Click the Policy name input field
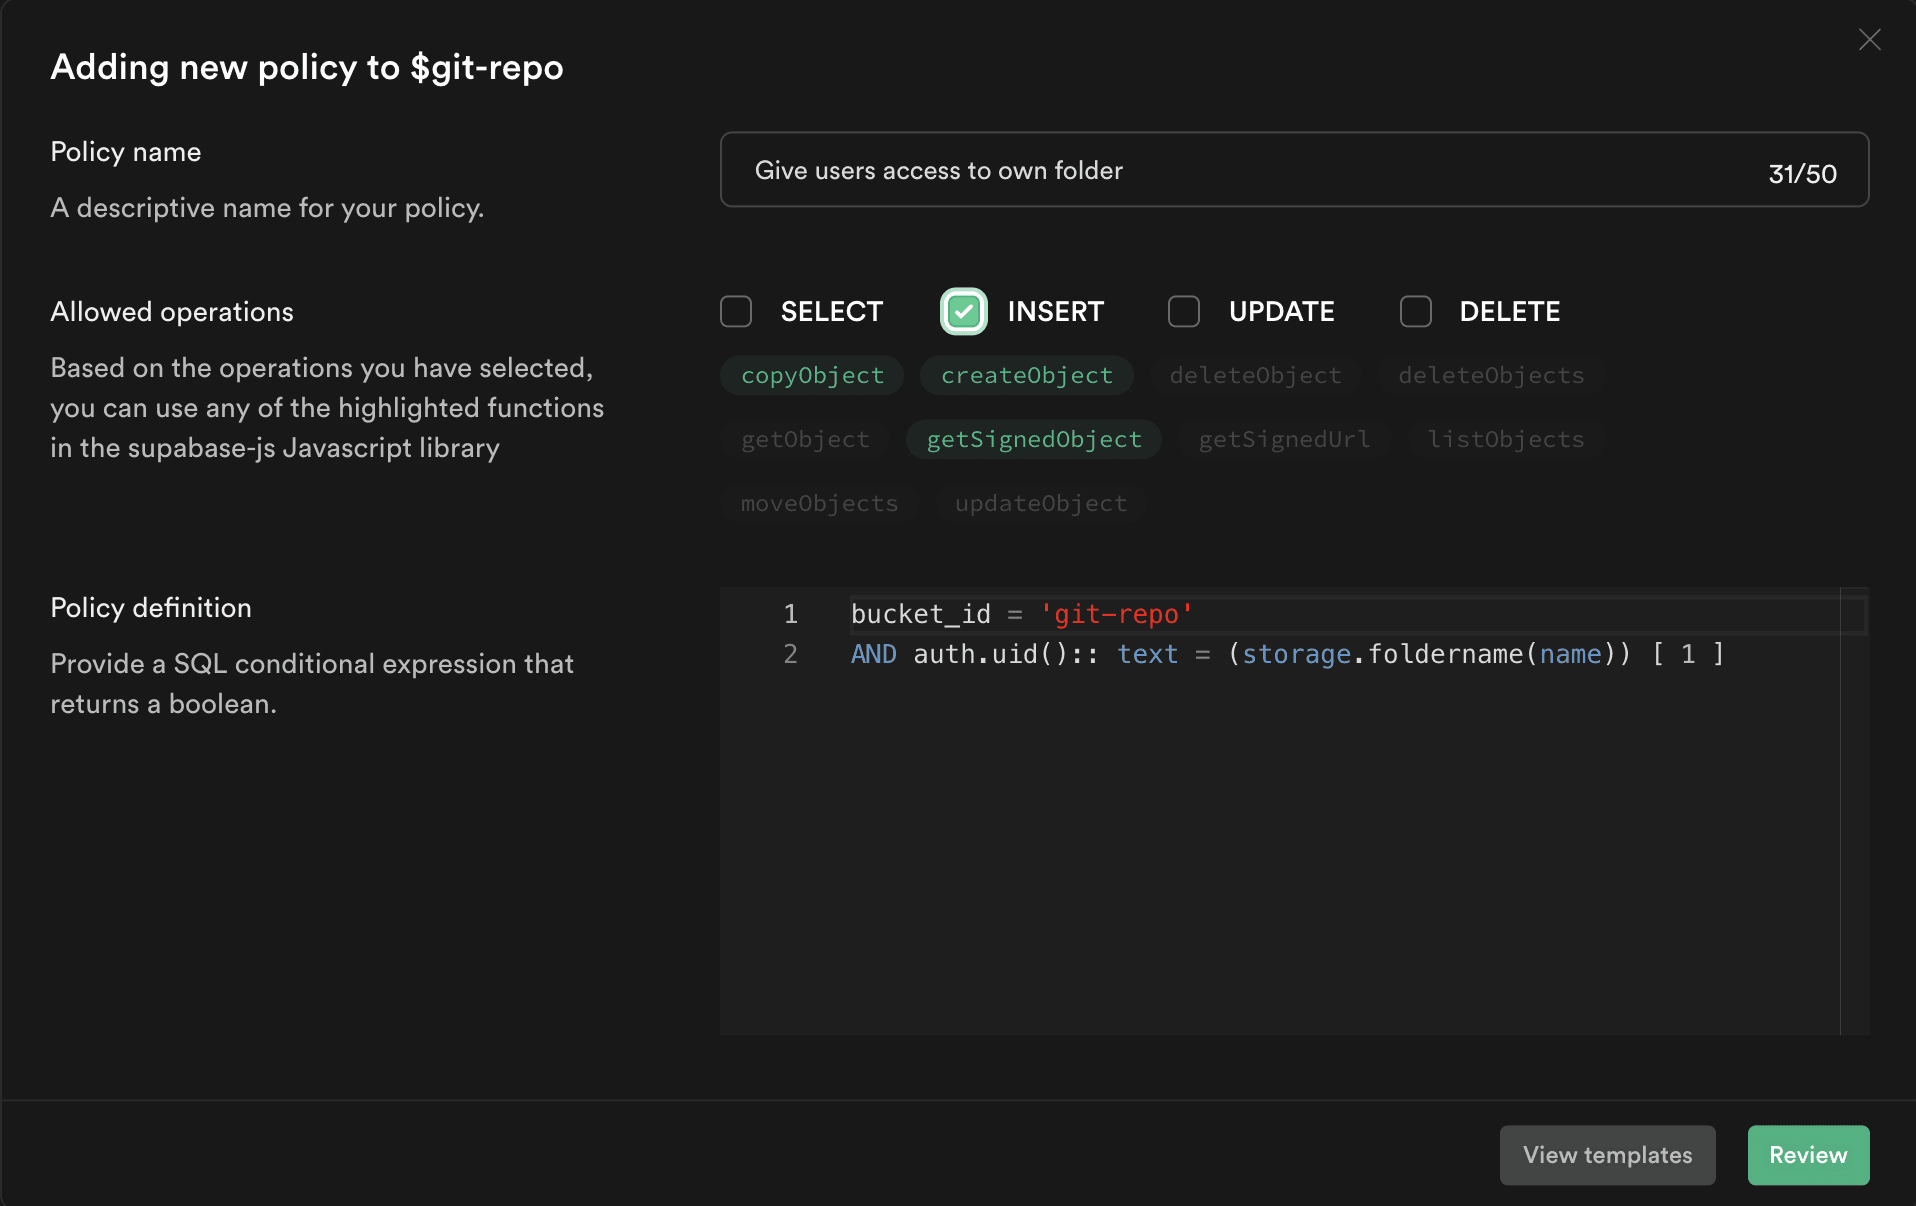This screenshot has width=1916, height=1206. tap(1250, 170)
